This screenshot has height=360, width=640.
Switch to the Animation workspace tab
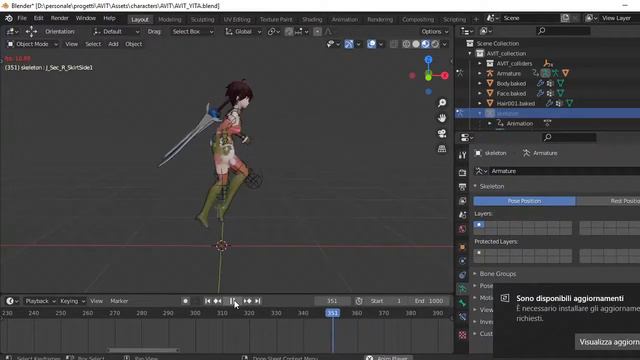click(344, 20)
